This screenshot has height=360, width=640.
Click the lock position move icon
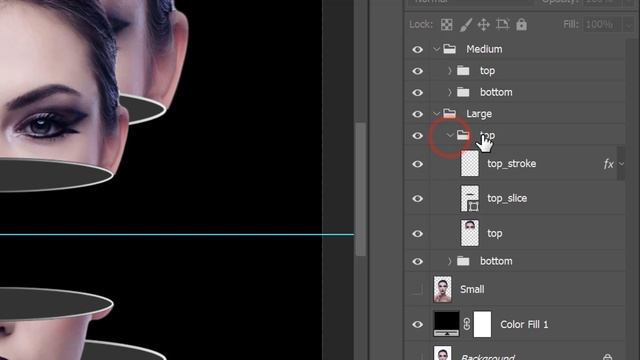484,25
